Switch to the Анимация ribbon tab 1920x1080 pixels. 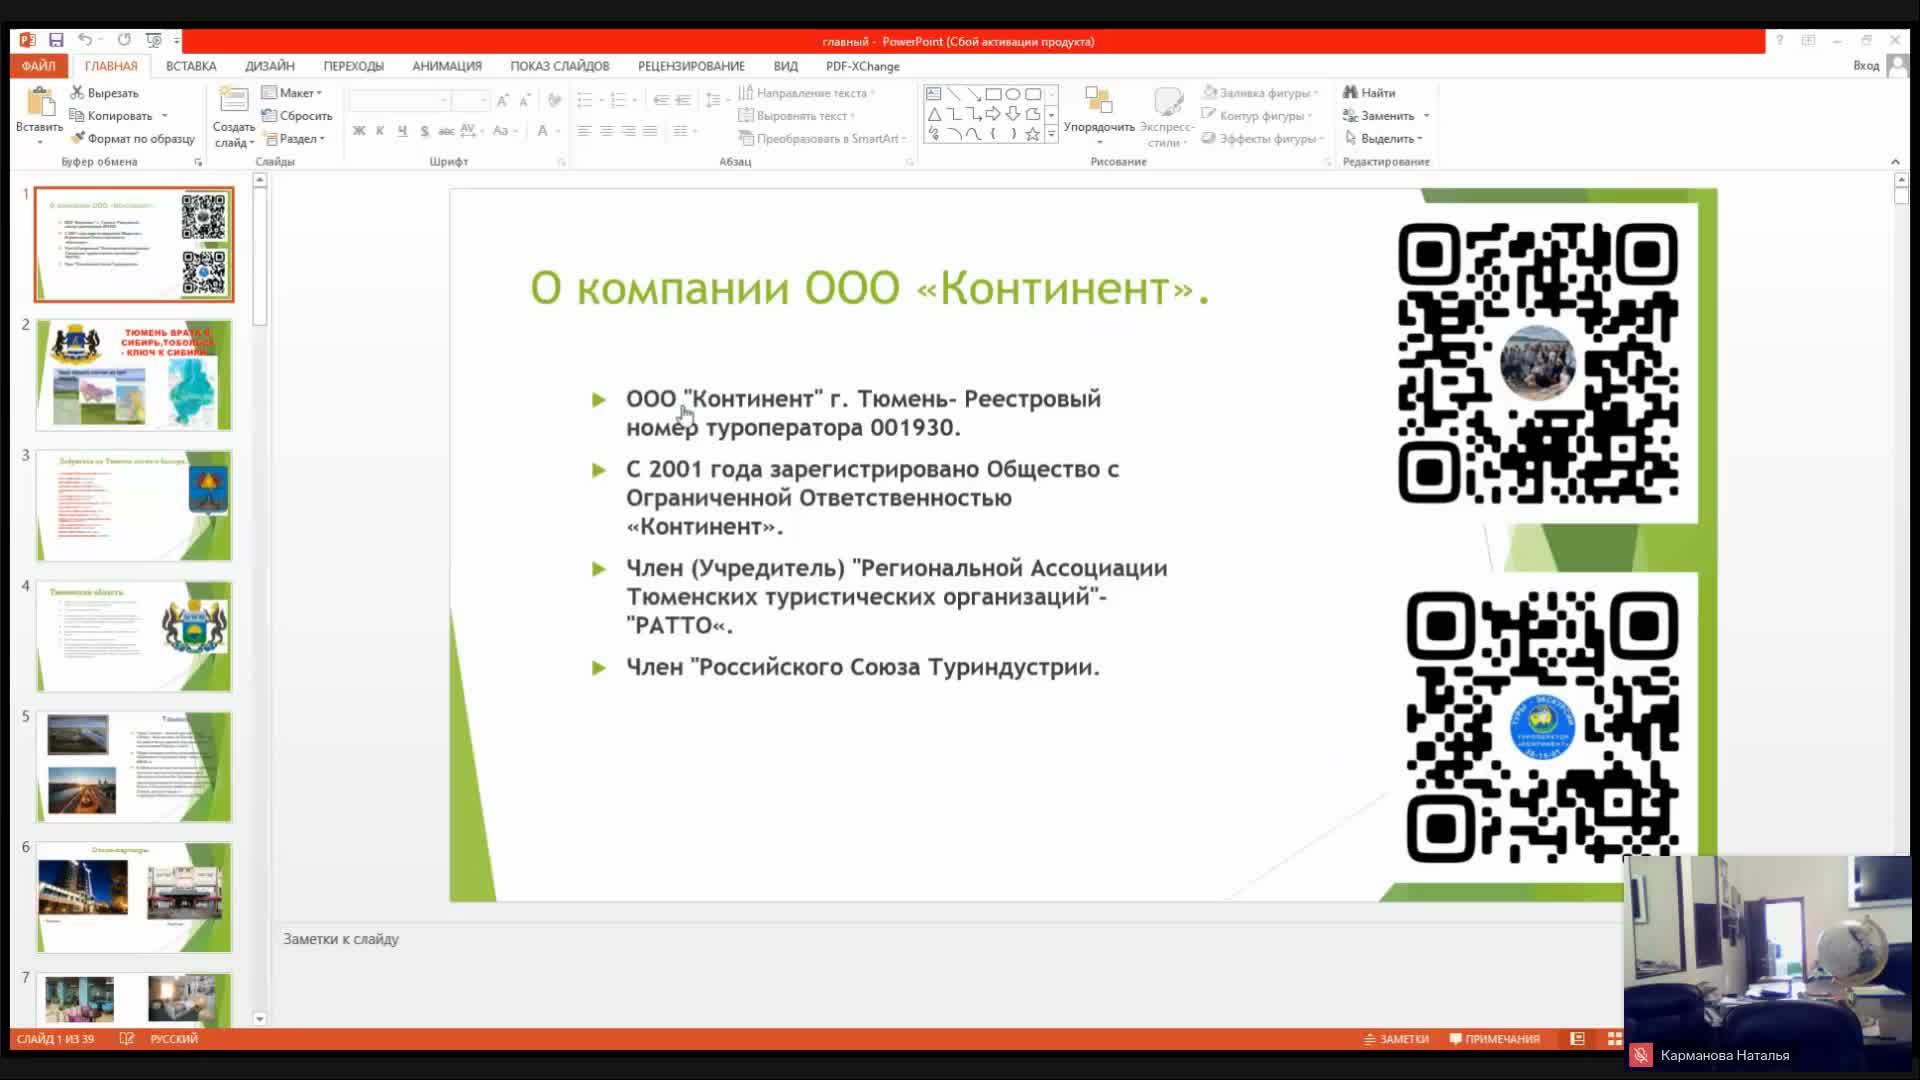click(x=446, y=66)
